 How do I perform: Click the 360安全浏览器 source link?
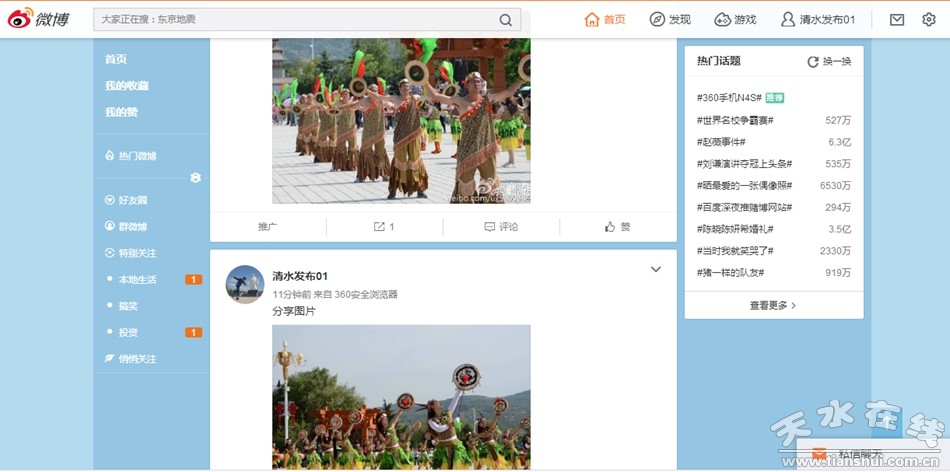click(x=367, y=295)
